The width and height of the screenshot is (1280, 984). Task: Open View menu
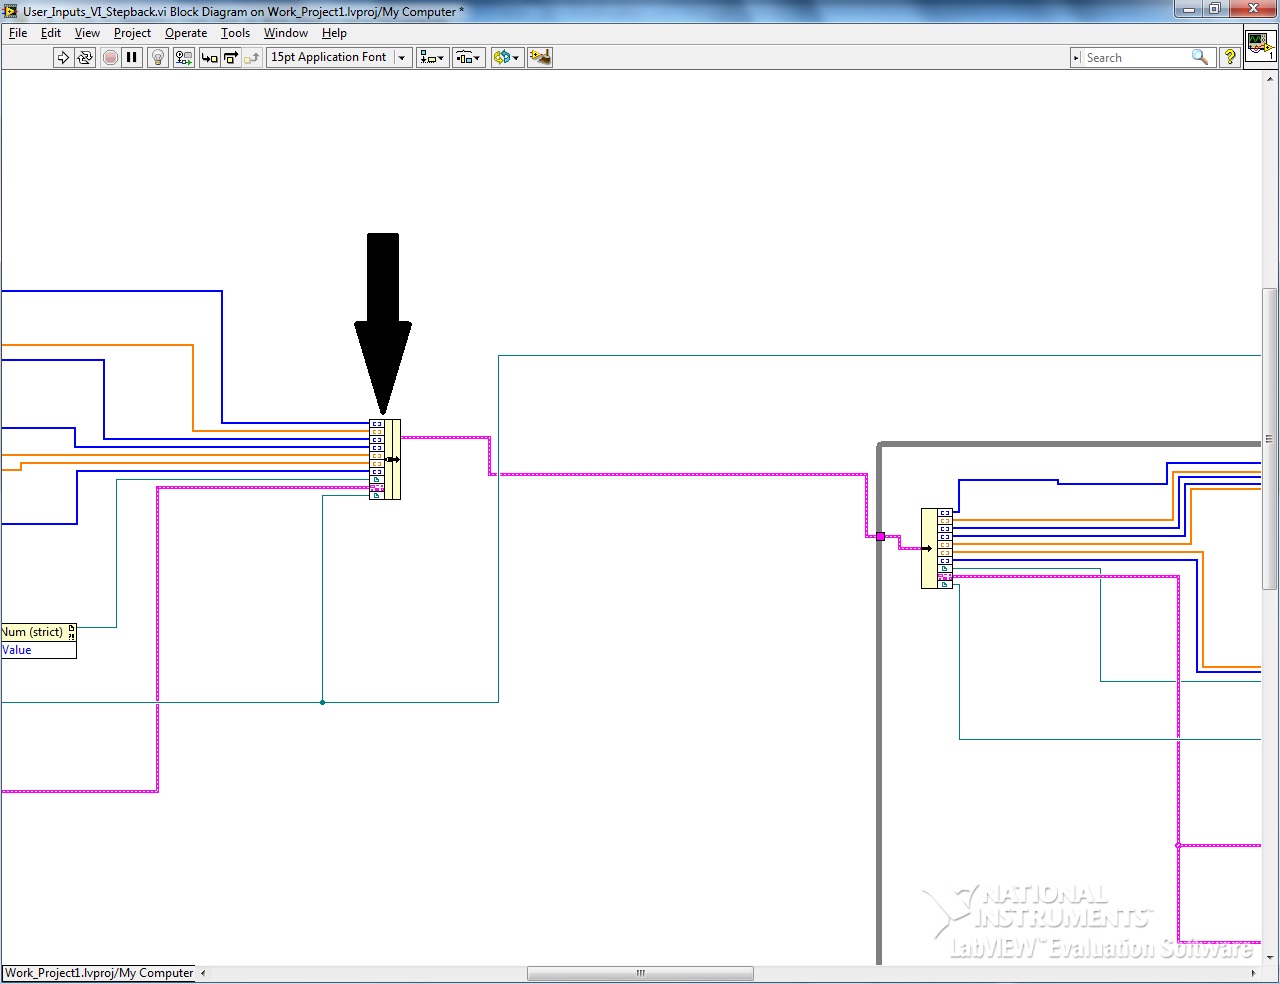coord(87,33)
